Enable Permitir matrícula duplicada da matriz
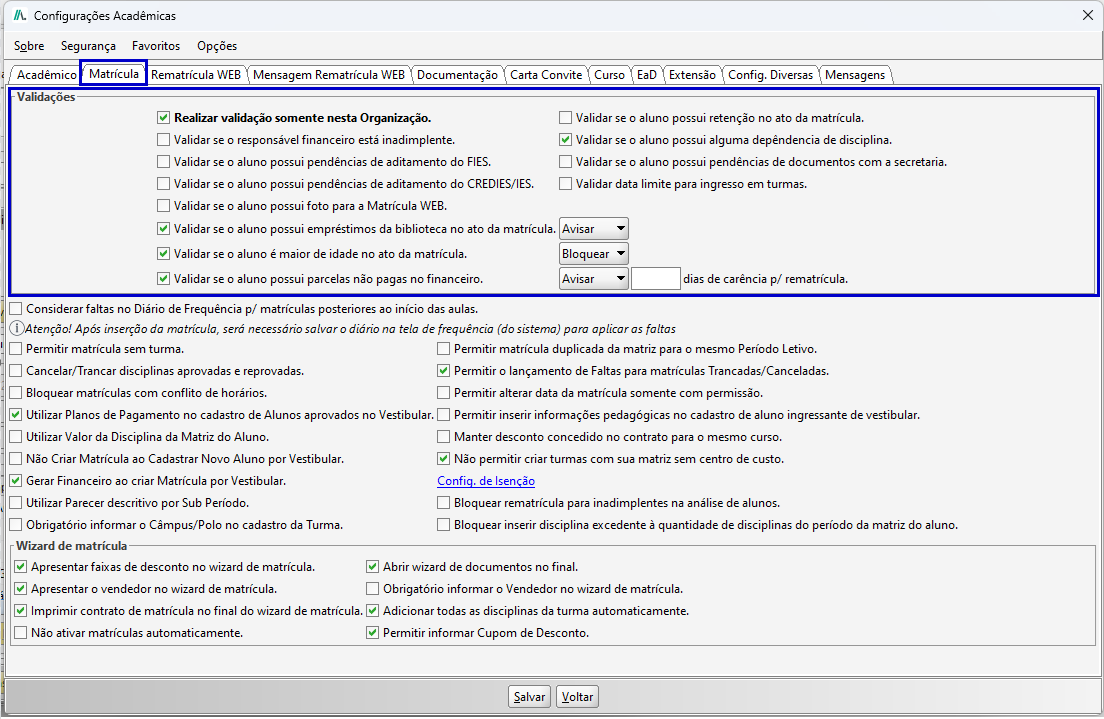The image size is (1104, 719). pyautogui.click(x=444, y=349)
